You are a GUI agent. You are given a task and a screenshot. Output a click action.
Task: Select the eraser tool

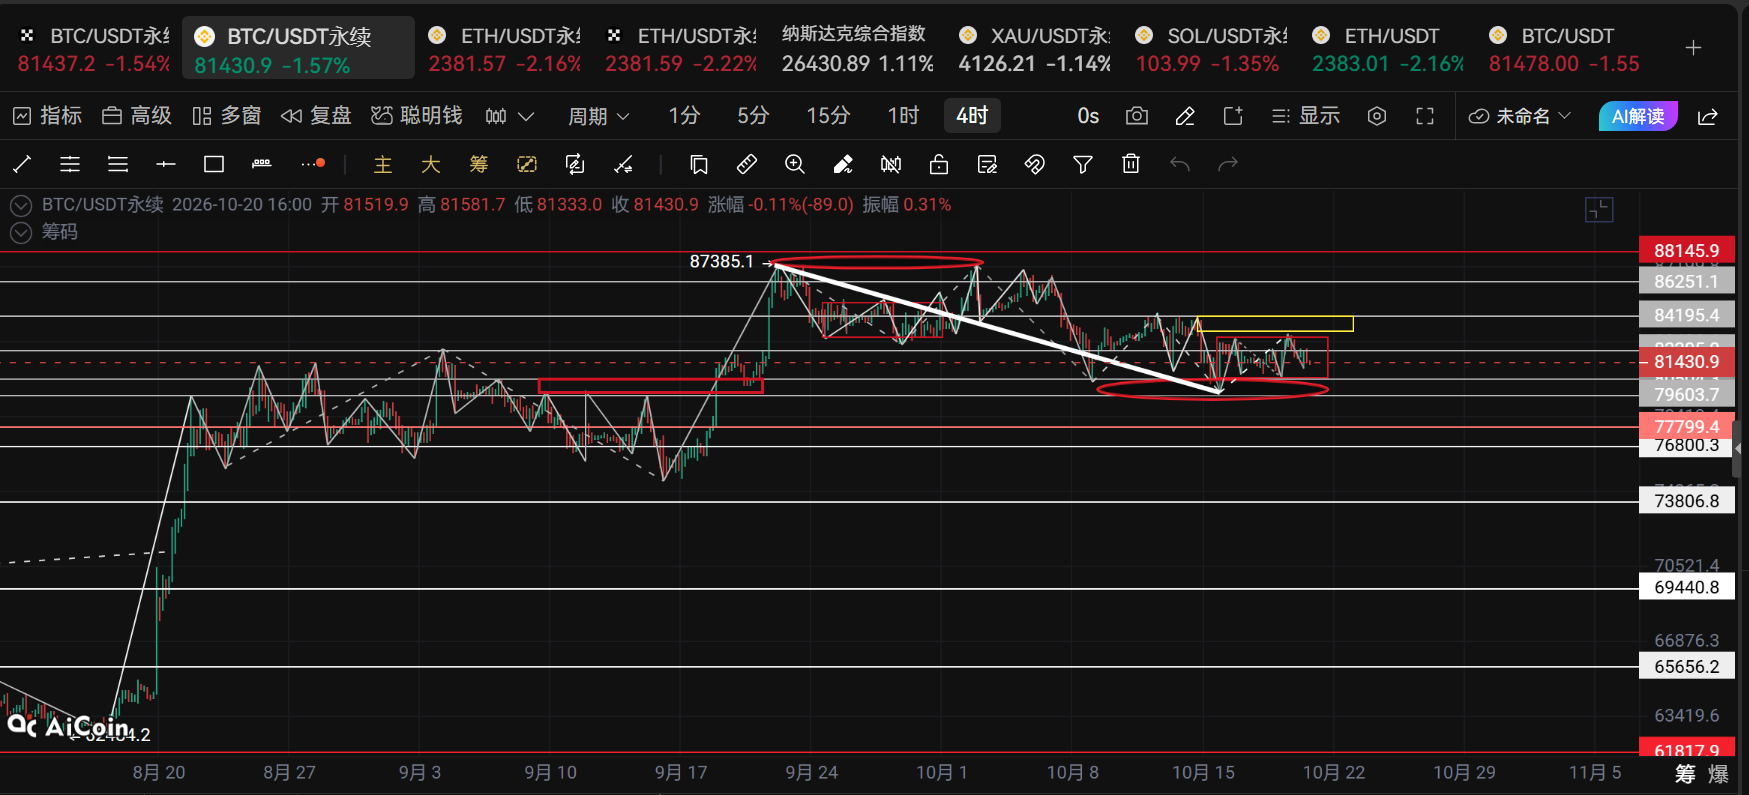coord(843,164)
